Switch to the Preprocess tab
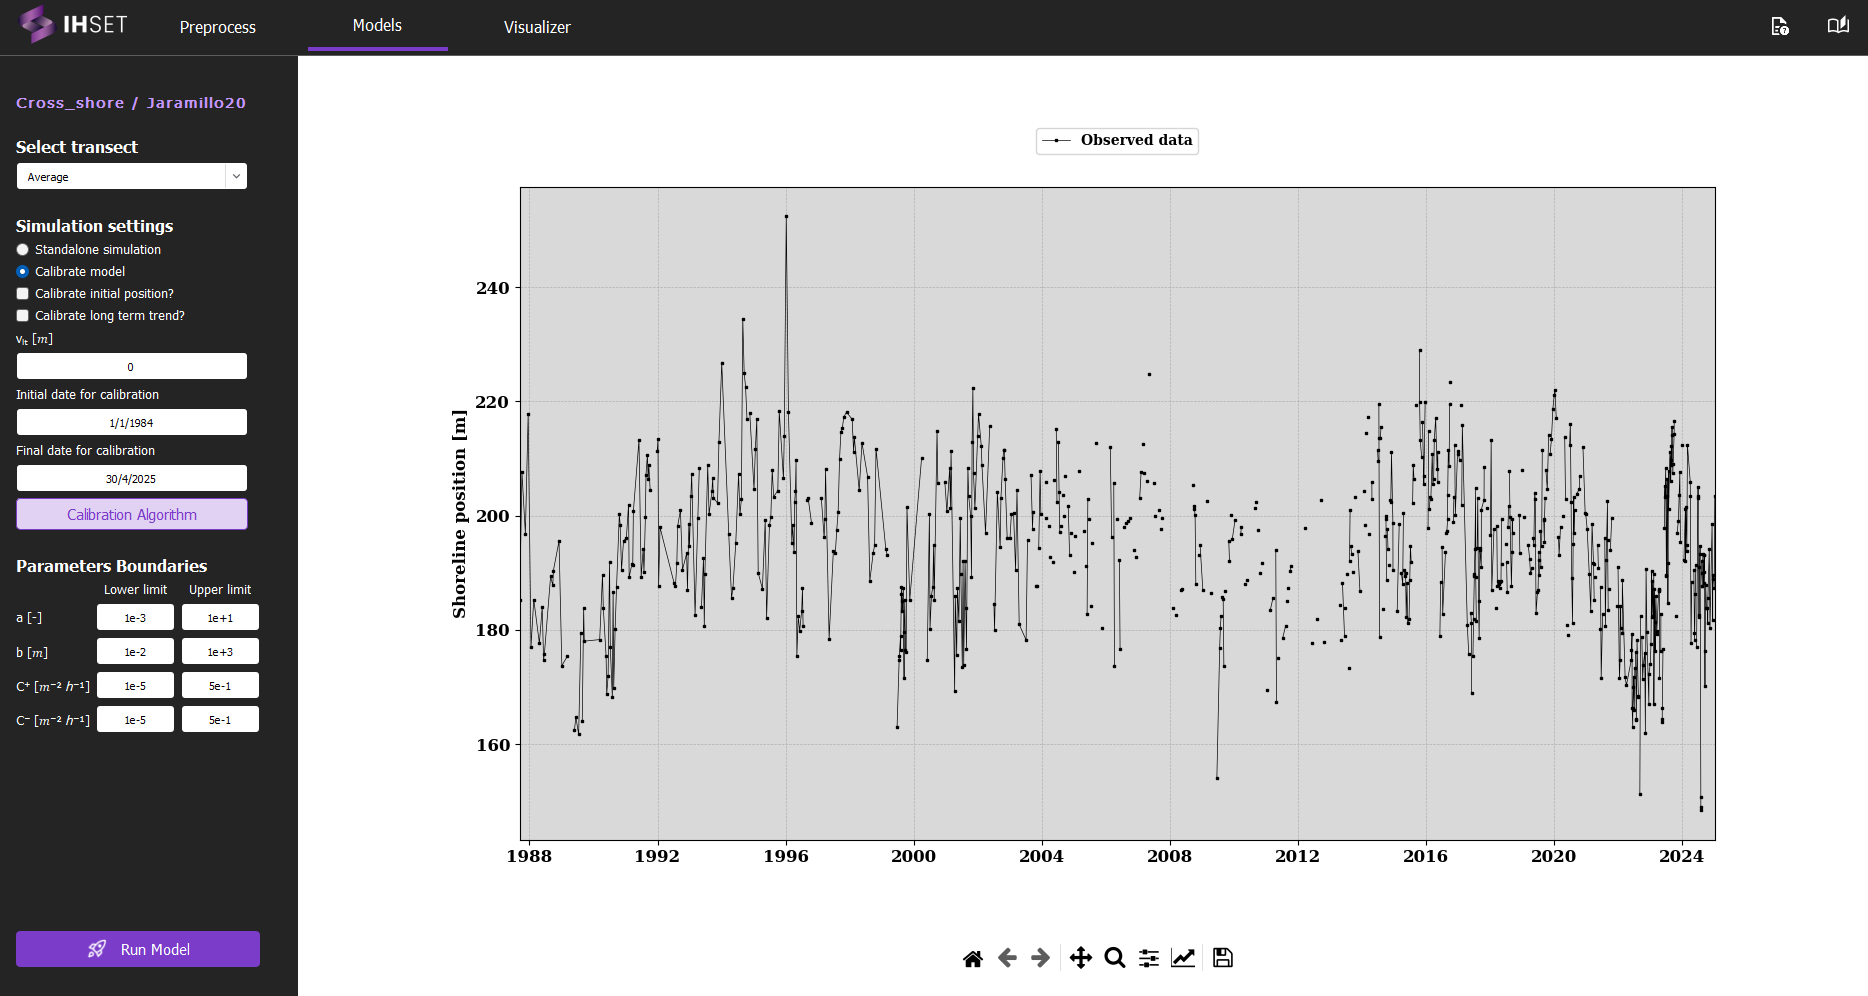 (x=217, y=27)
